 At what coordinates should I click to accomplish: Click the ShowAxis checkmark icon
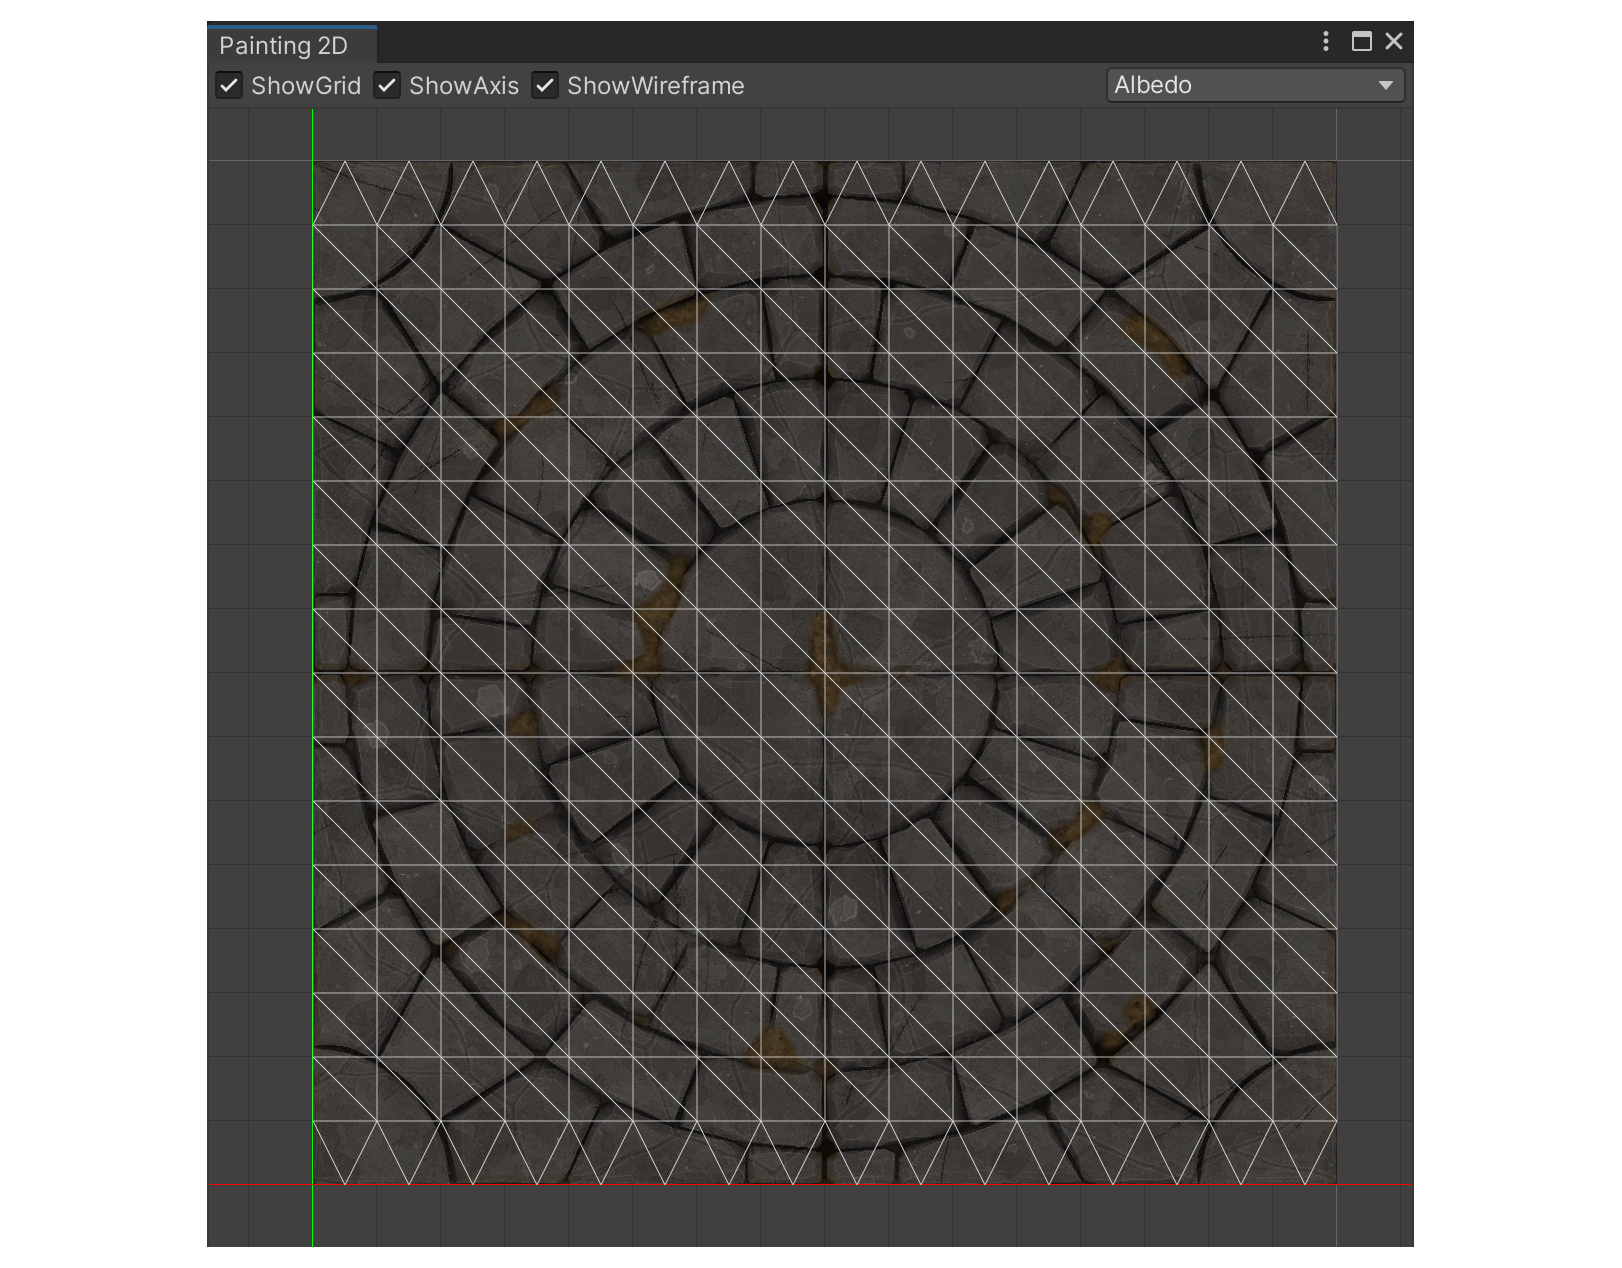pos(387,86)
